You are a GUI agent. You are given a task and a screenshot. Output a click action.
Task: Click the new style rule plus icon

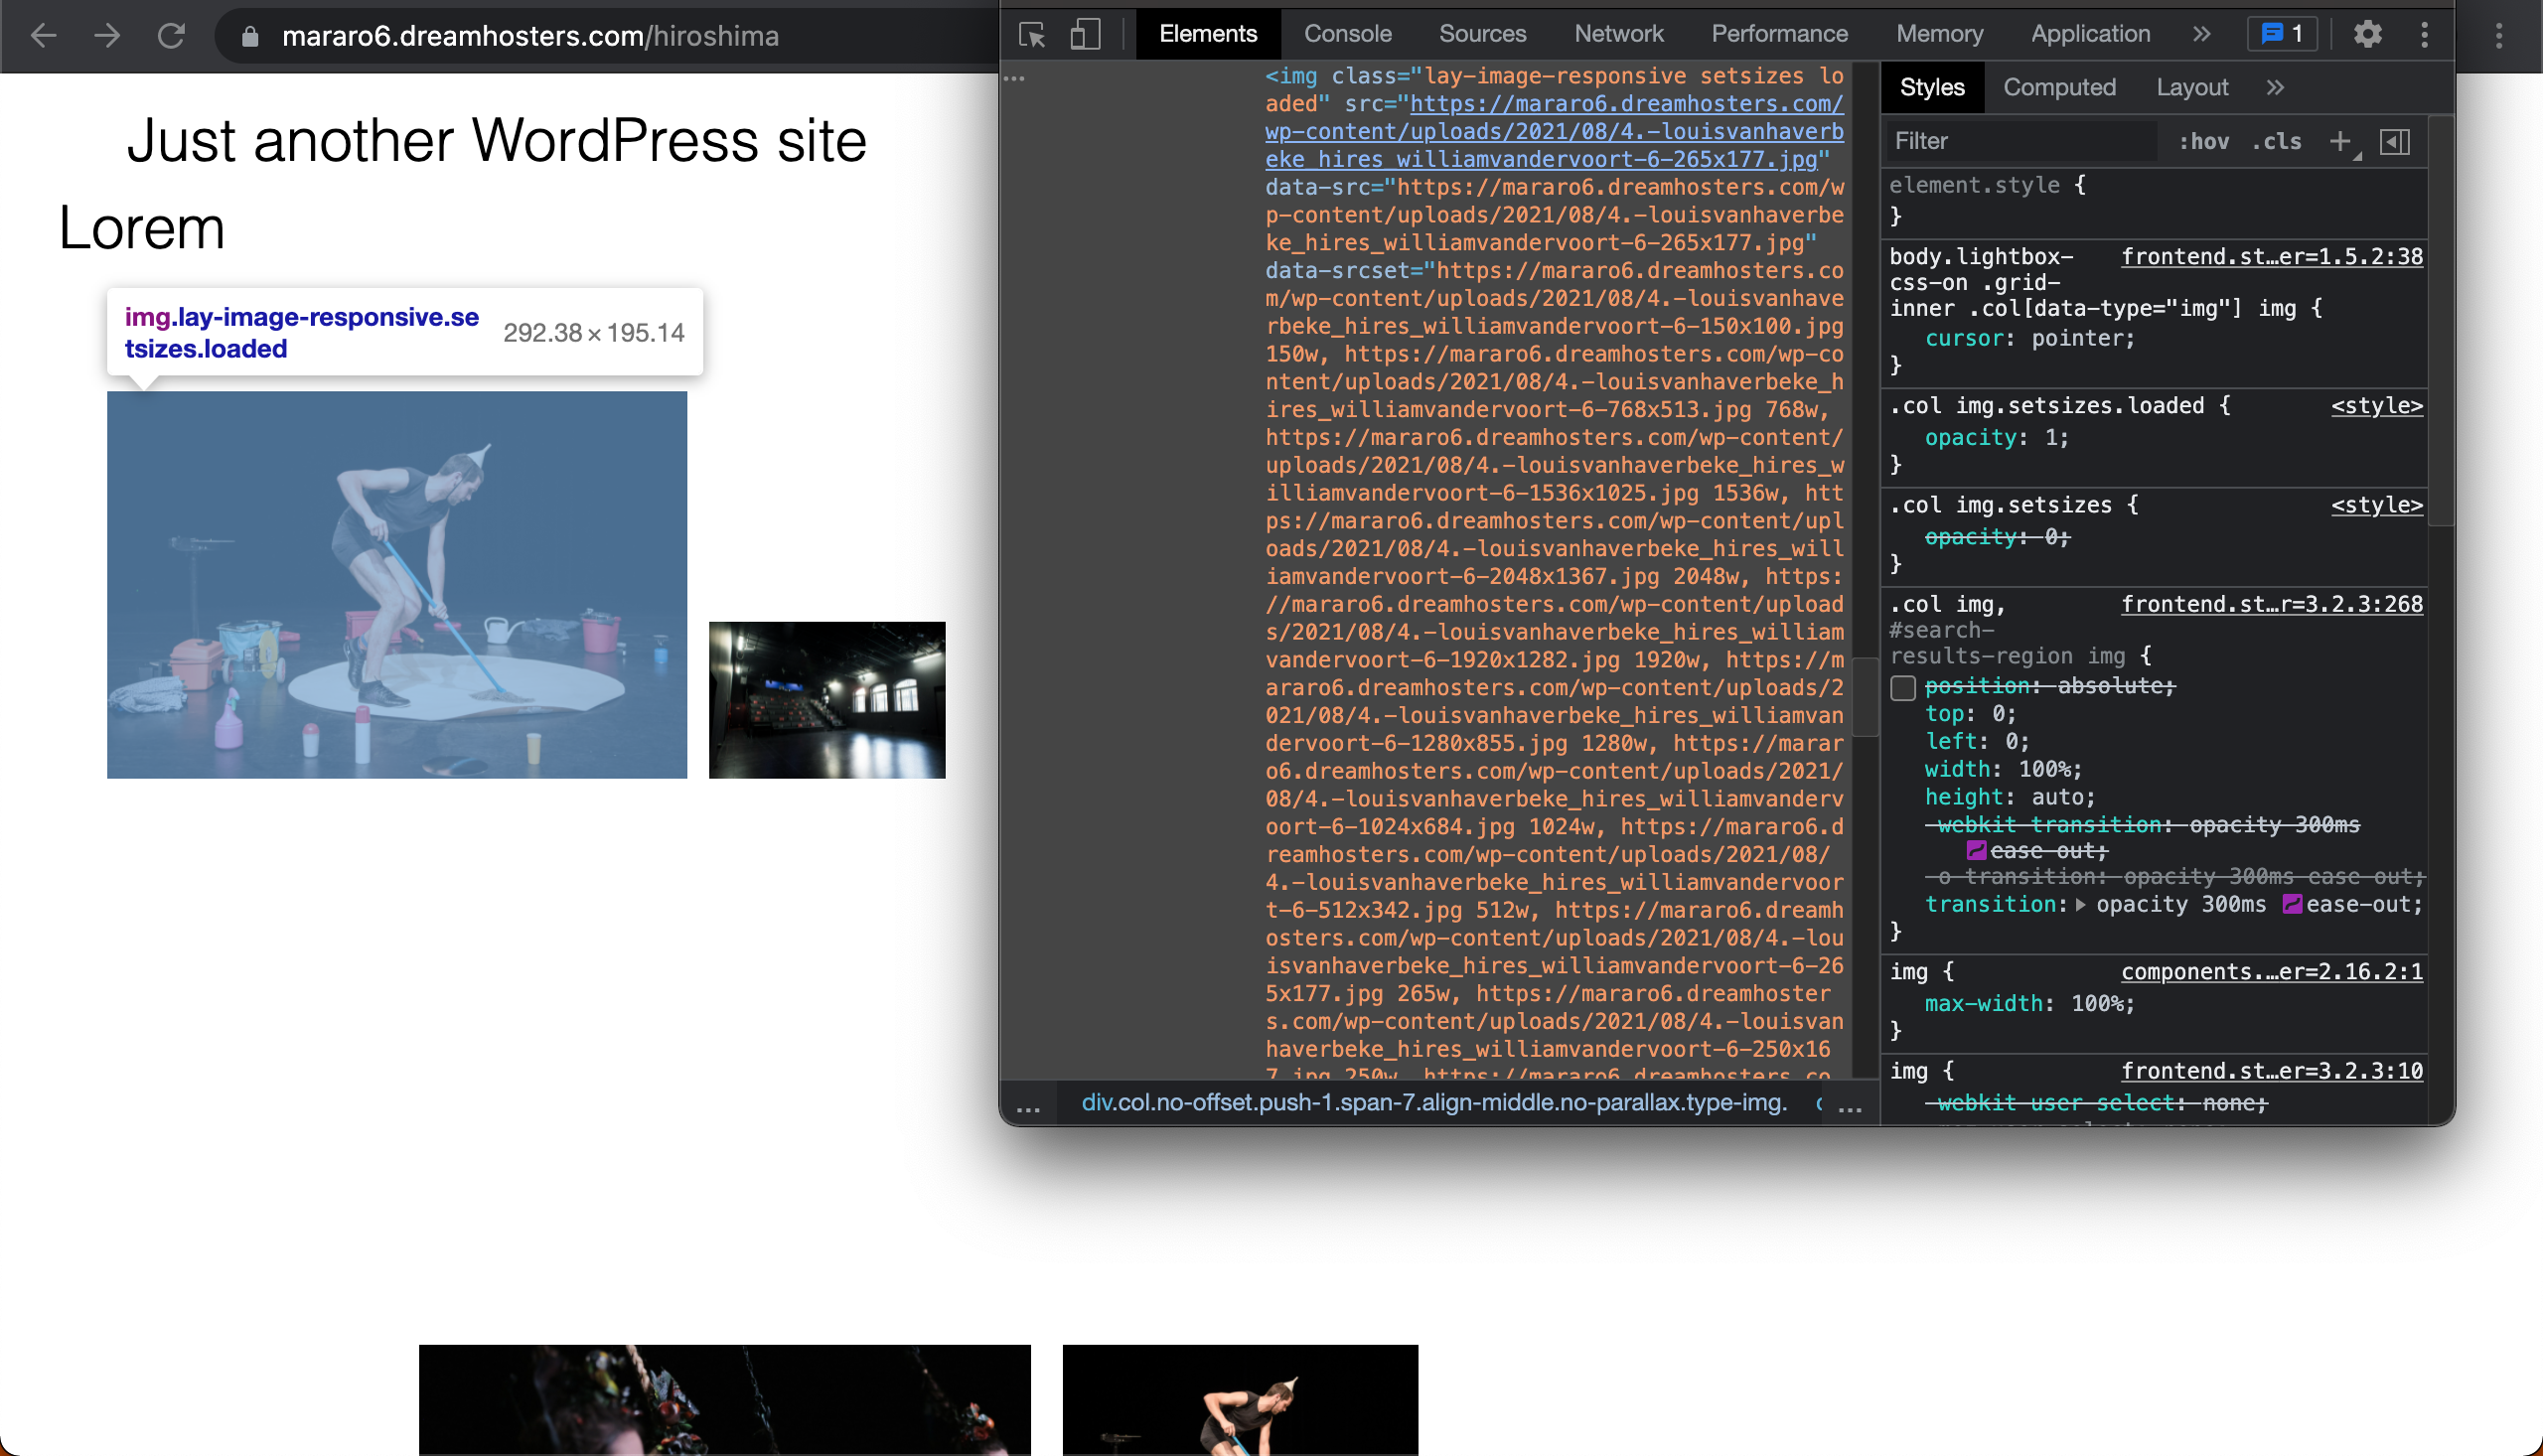pyautogui.click(x=2339, y=141)
